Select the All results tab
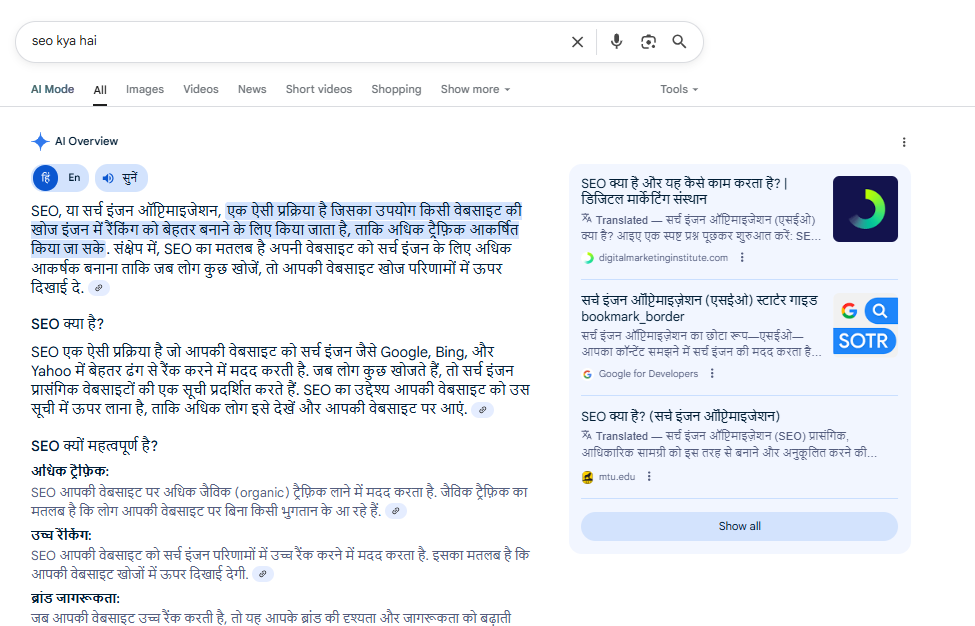 tap(100, 90)
